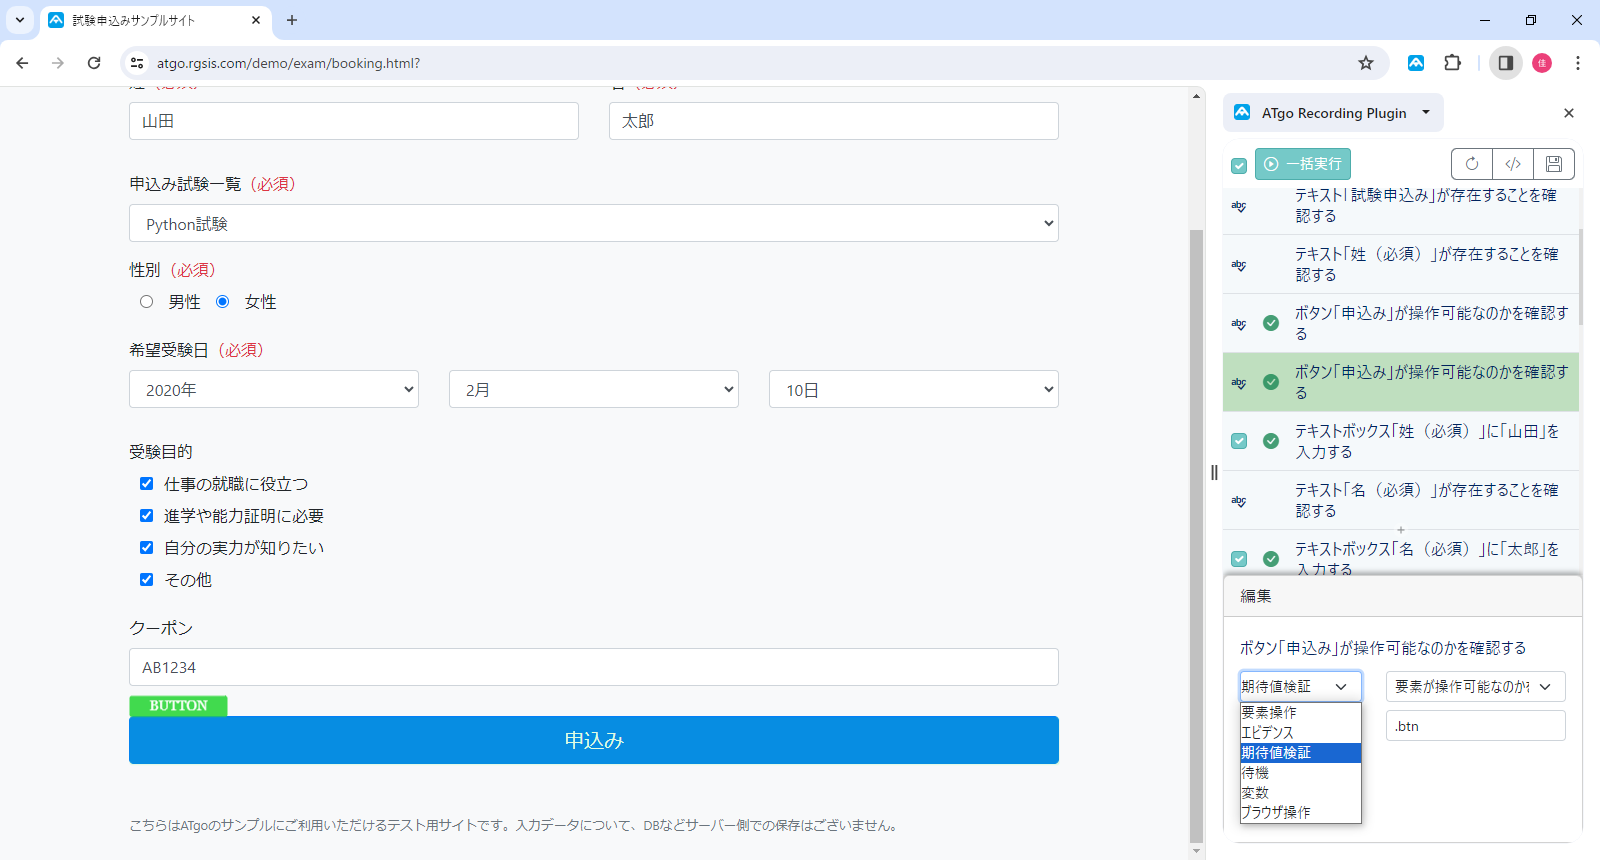Screen dimensions: 1600x860
Task: Close the ATgo side panel
Action: (x=1569, y=113)
